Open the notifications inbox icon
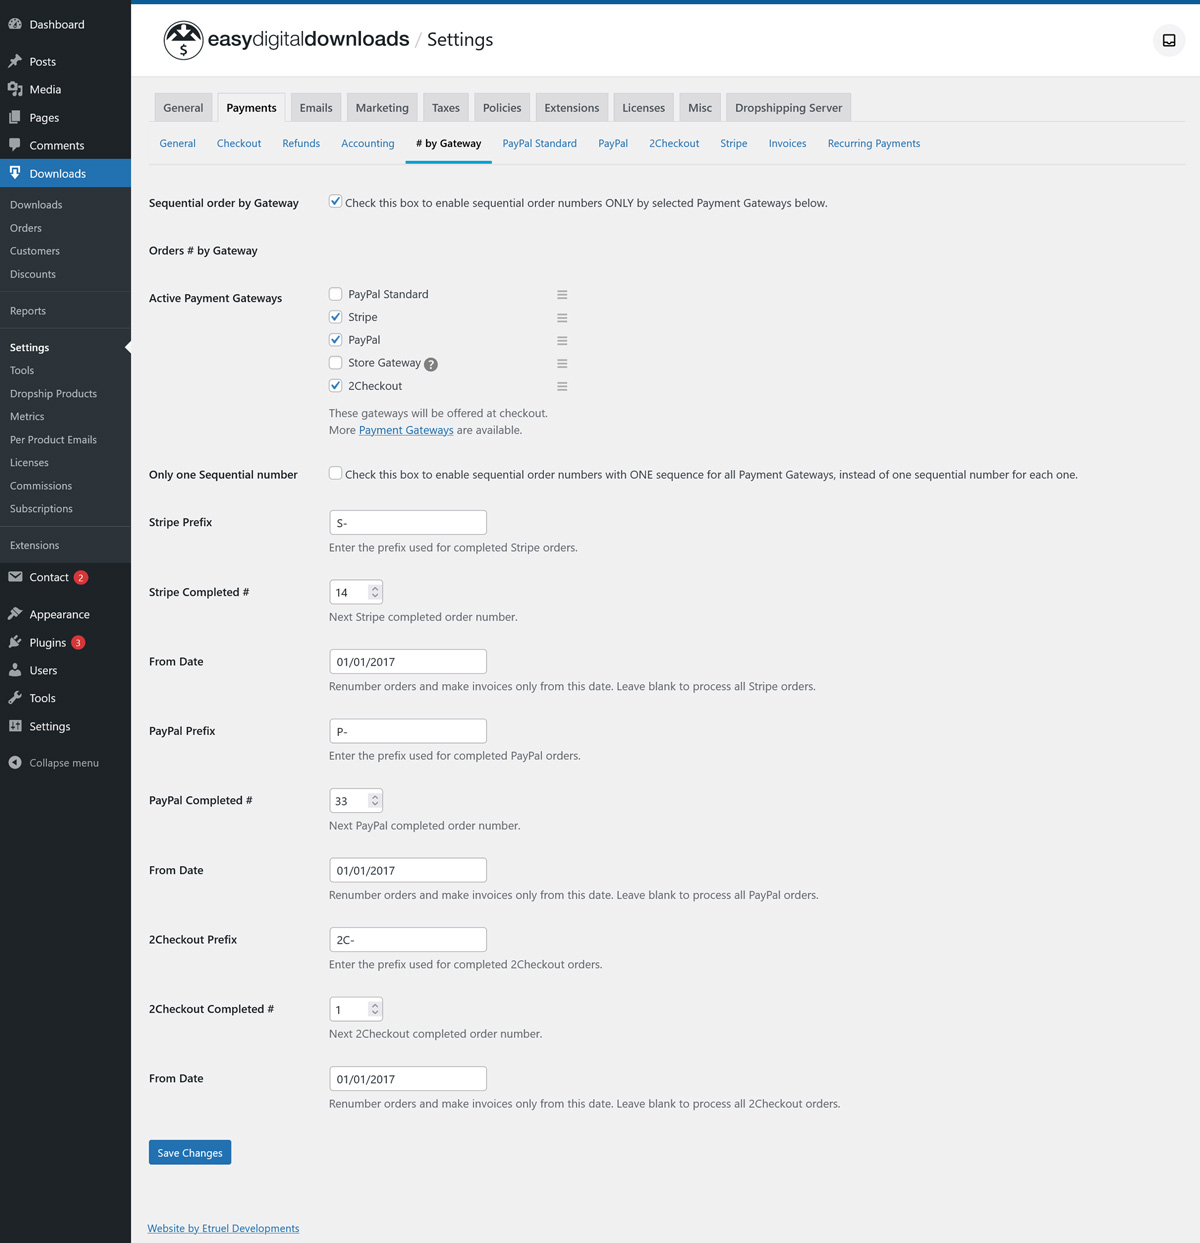Screen dimensions: 1200x1243 [1168, 40]
